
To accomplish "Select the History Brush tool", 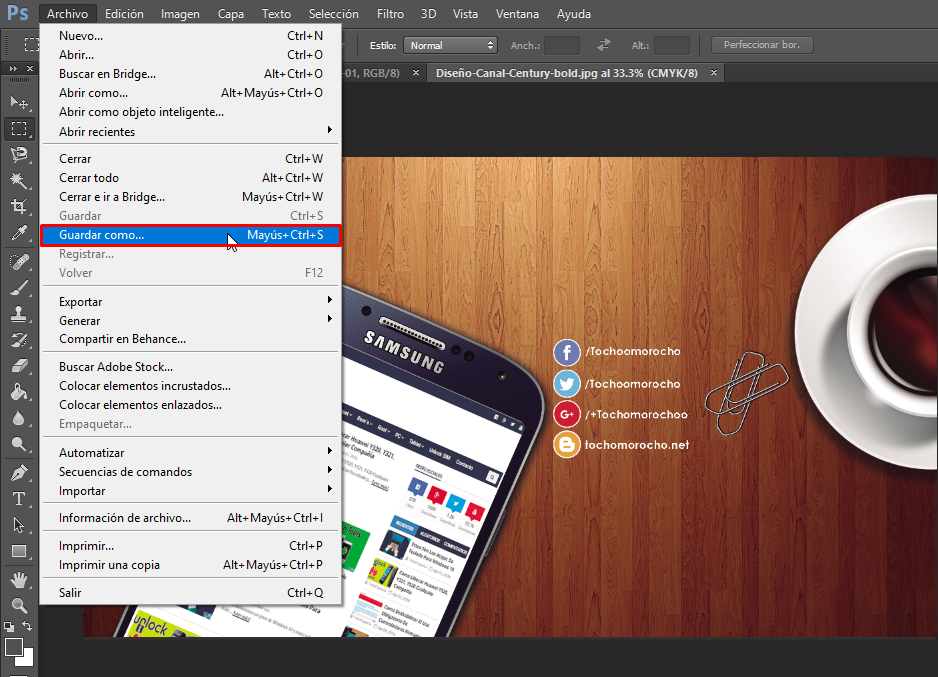I will pyautogui.click(x=19, y=340).
